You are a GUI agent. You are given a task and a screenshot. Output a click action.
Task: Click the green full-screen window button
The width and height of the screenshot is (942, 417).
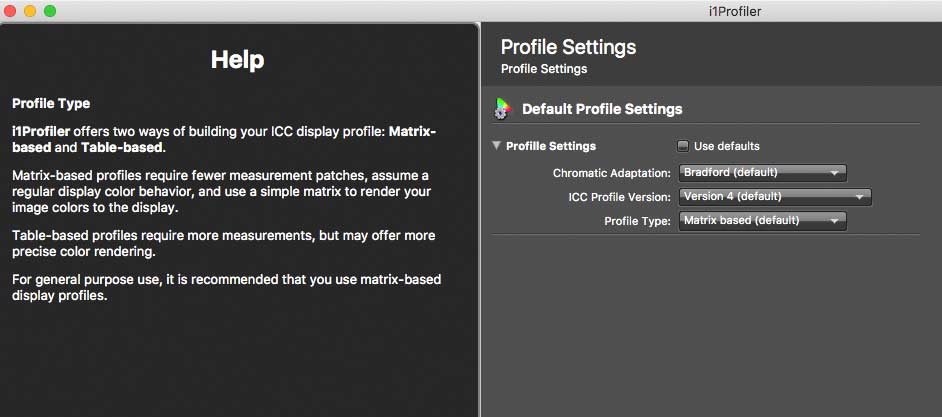point(50,11)
